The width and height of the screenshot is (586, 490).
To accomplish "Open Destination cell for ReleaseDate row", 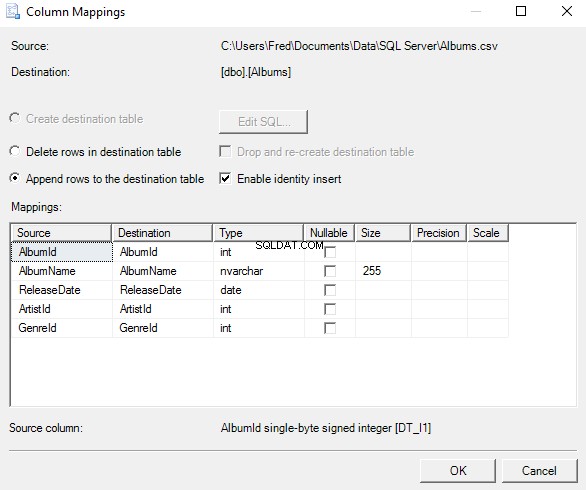I will point(163,290).
